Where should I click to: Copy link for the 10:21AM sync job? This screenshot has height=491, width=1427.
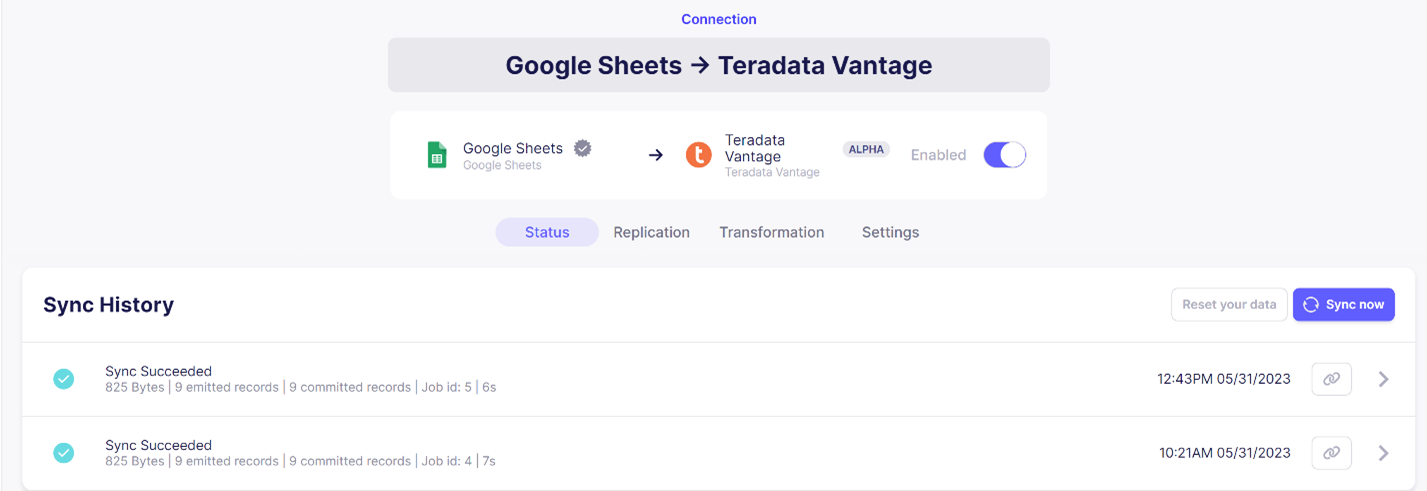point(1331,453)
